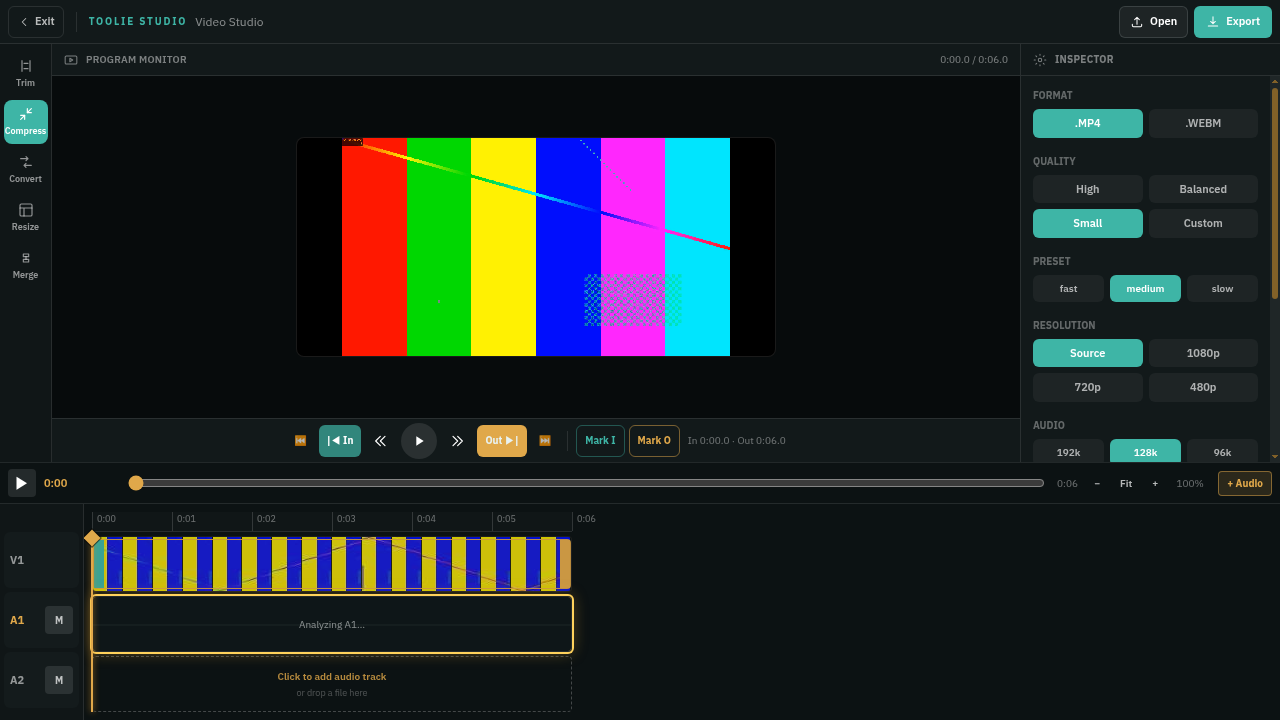This screenshot has height=720, width=1280.
Task: Set quality to Balanced
Action: 1203,189
